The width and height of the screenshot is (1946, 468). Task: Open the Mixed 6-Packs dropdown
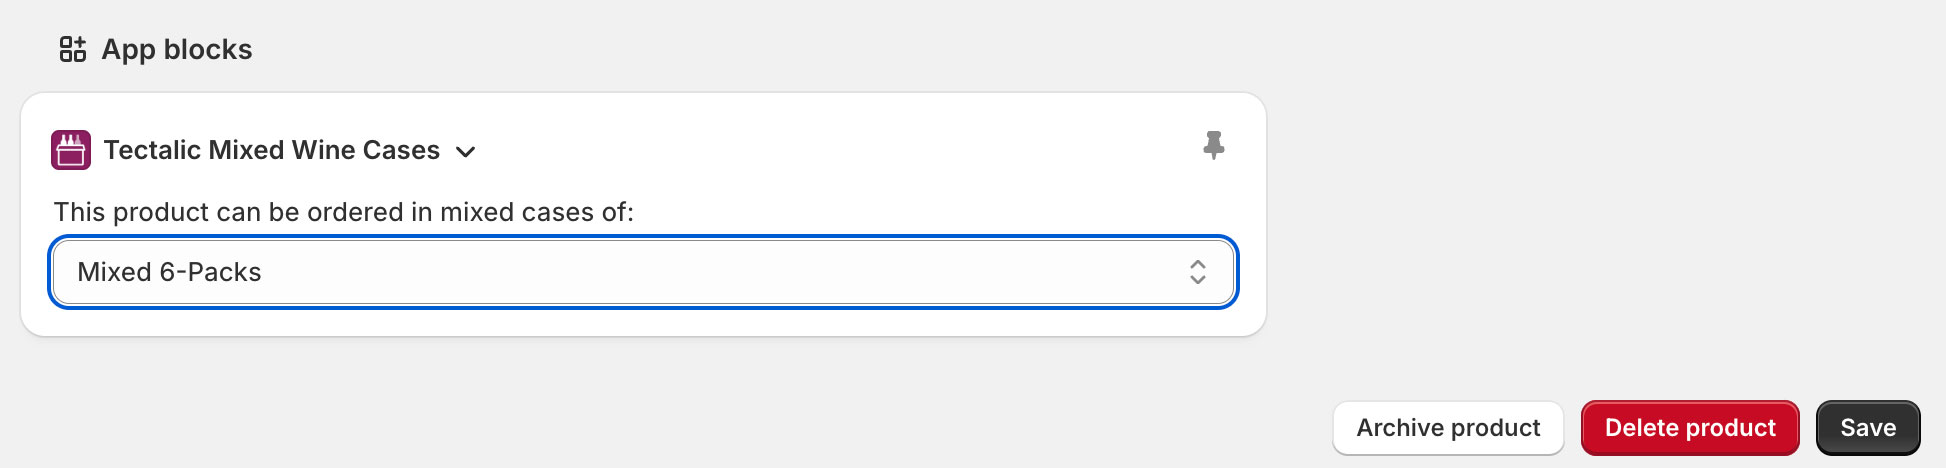coord(644,272)
